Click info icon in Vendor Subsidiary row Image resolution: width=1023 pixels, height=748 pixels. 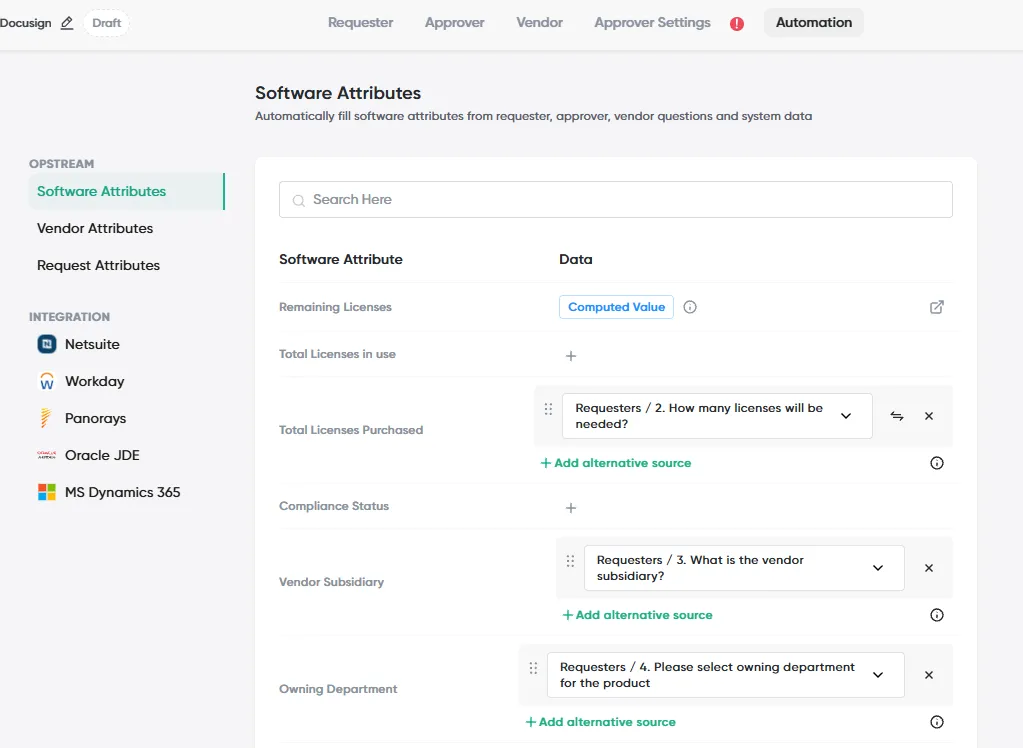coord(936,615)
